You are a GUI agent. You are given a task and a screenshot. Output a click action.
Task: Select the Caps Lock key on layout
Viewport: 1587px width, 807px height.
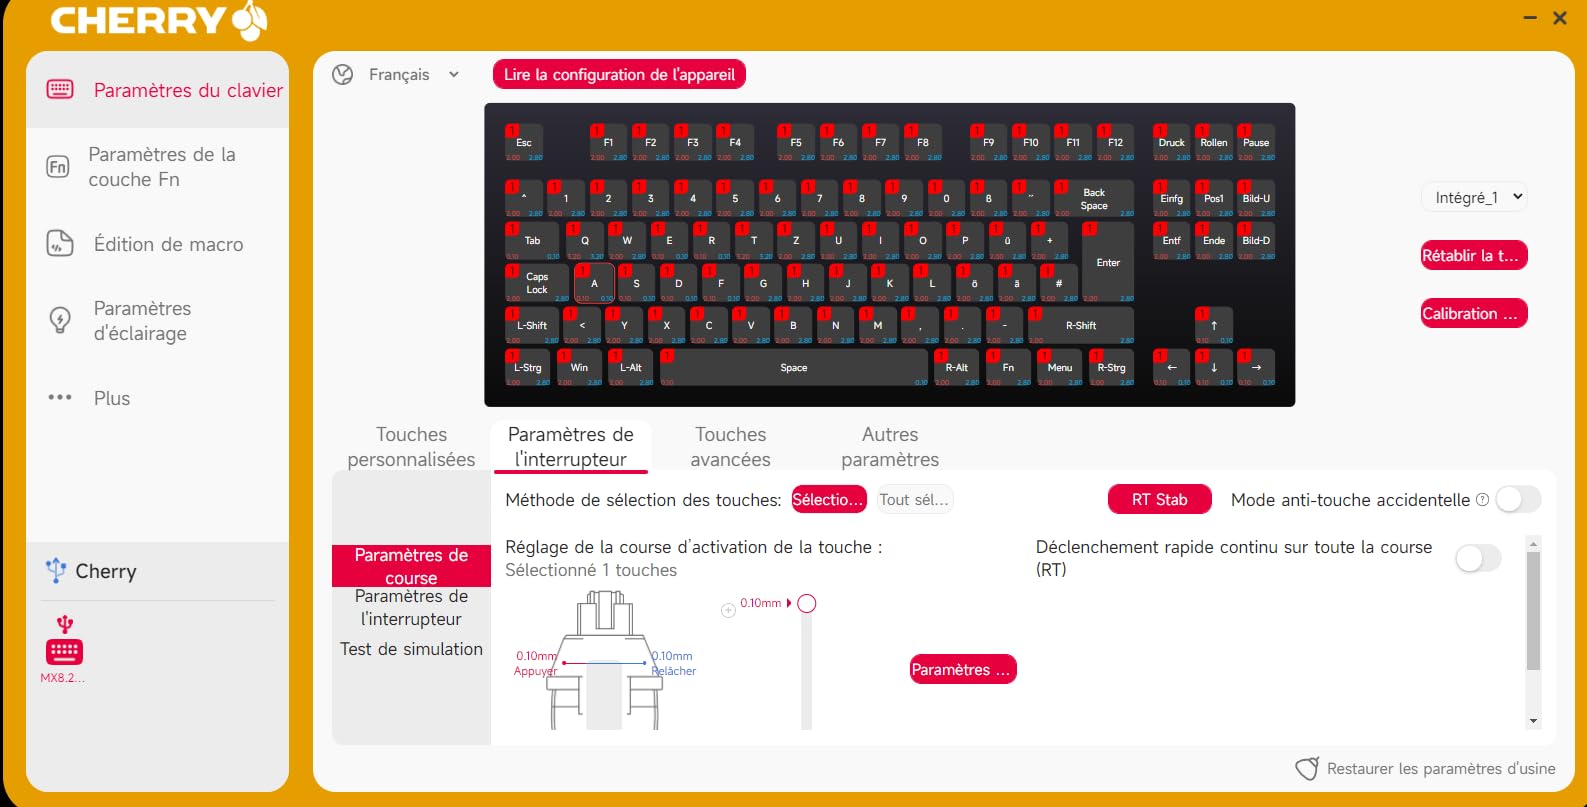coord(537,283)
